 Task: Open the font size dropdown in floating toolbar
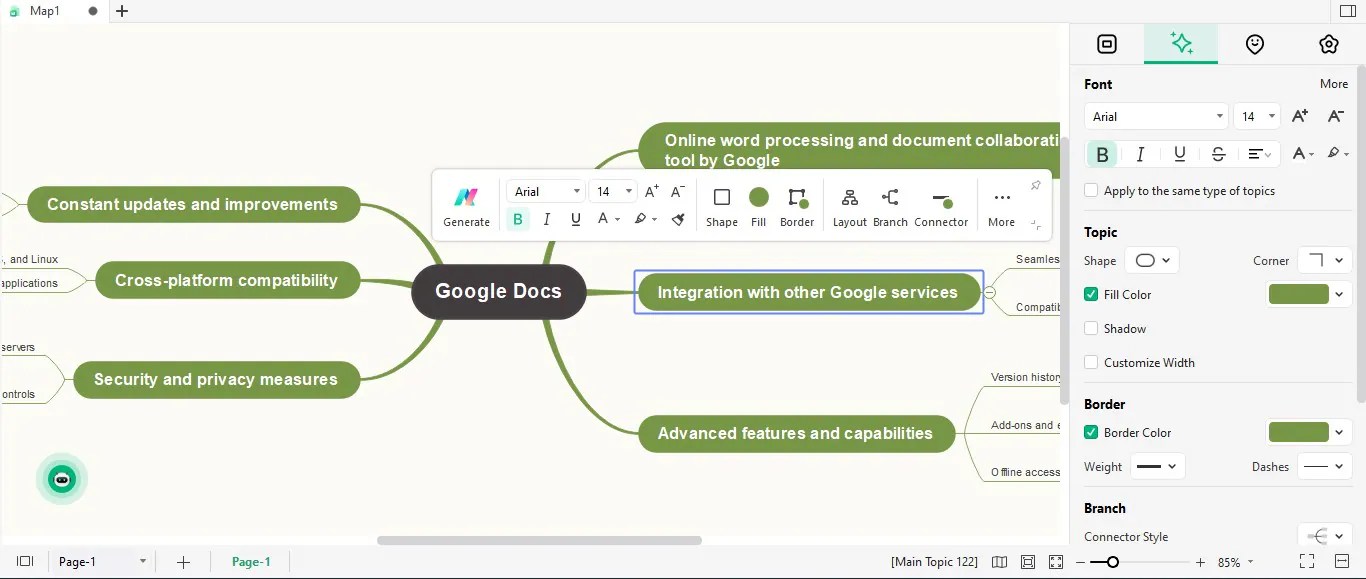(613, 191)
